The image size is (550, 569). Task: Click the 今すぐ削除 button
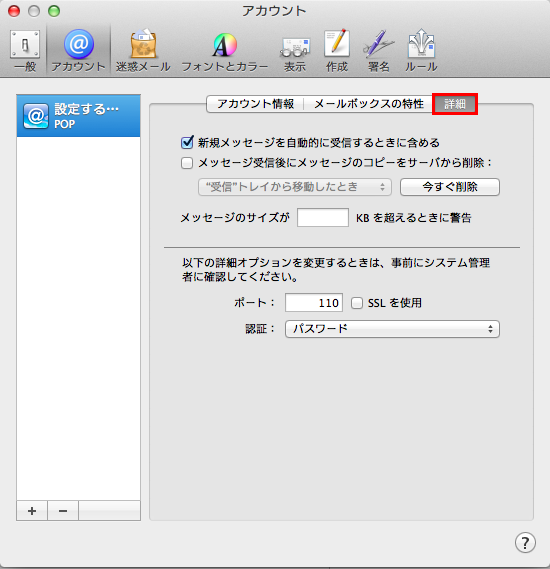450,187
